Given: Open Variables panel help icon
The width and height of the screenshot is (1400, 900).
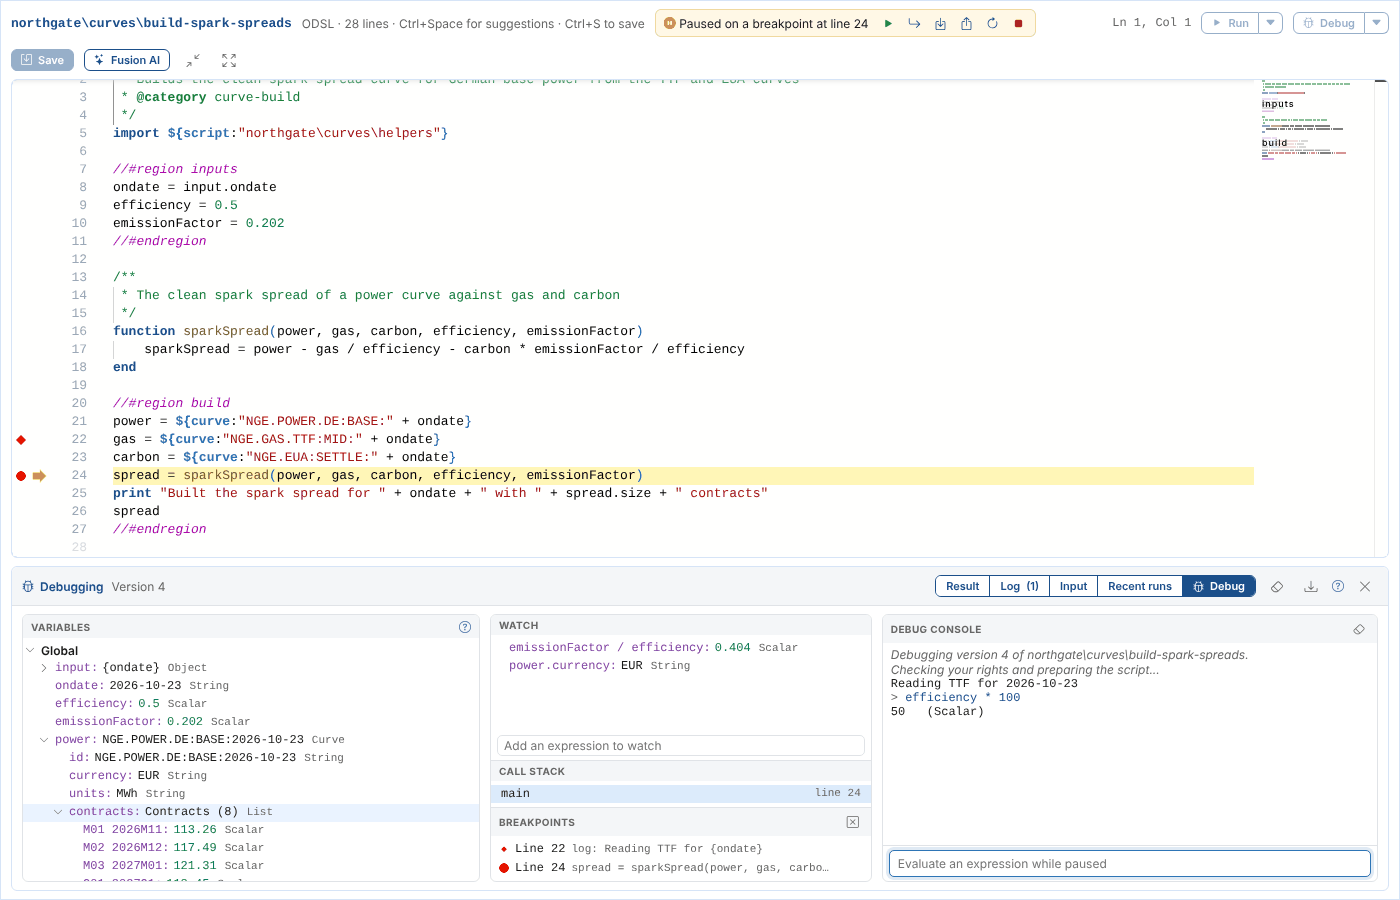Looking at the screenshot, I should 465,627.
